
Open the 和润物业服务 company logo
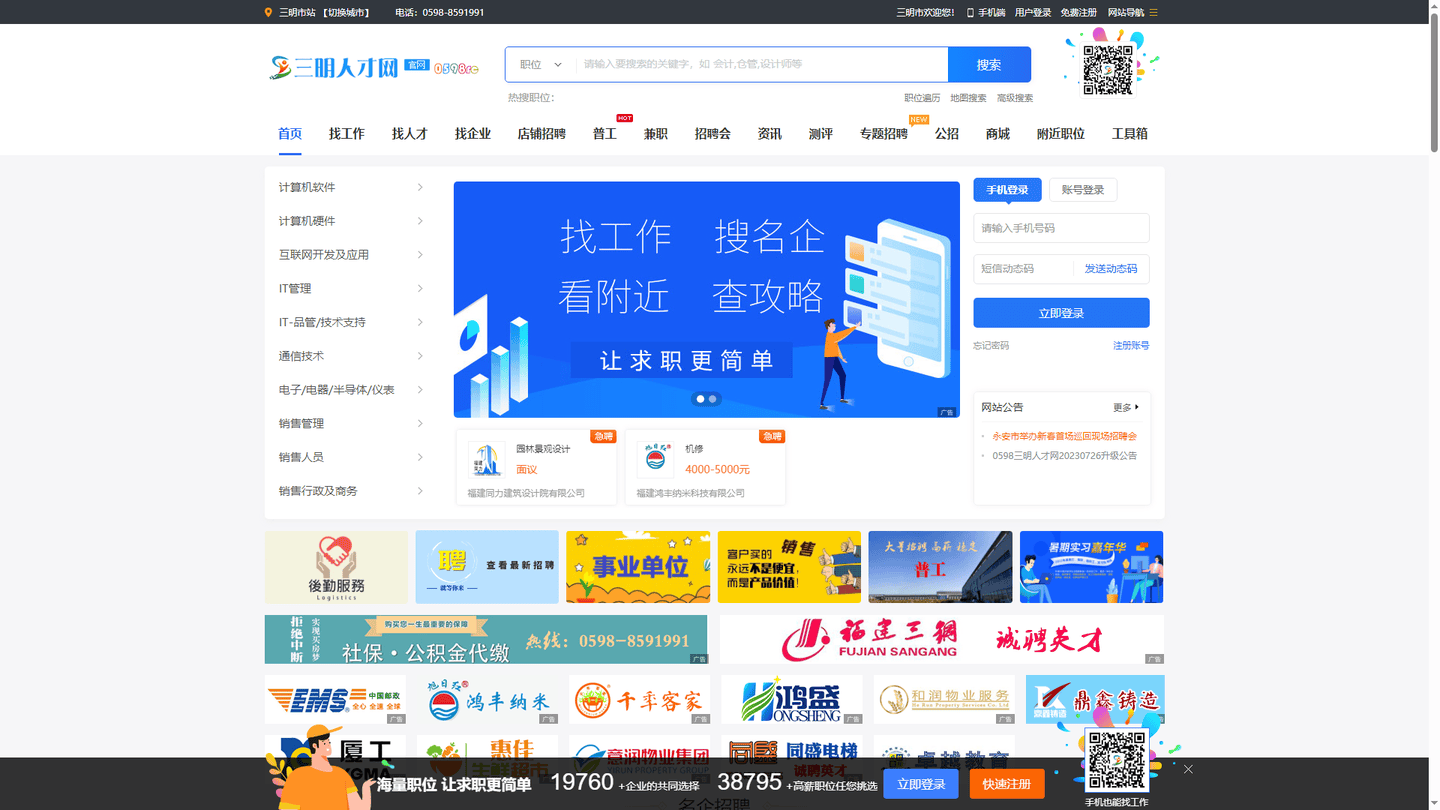(944, 700)
